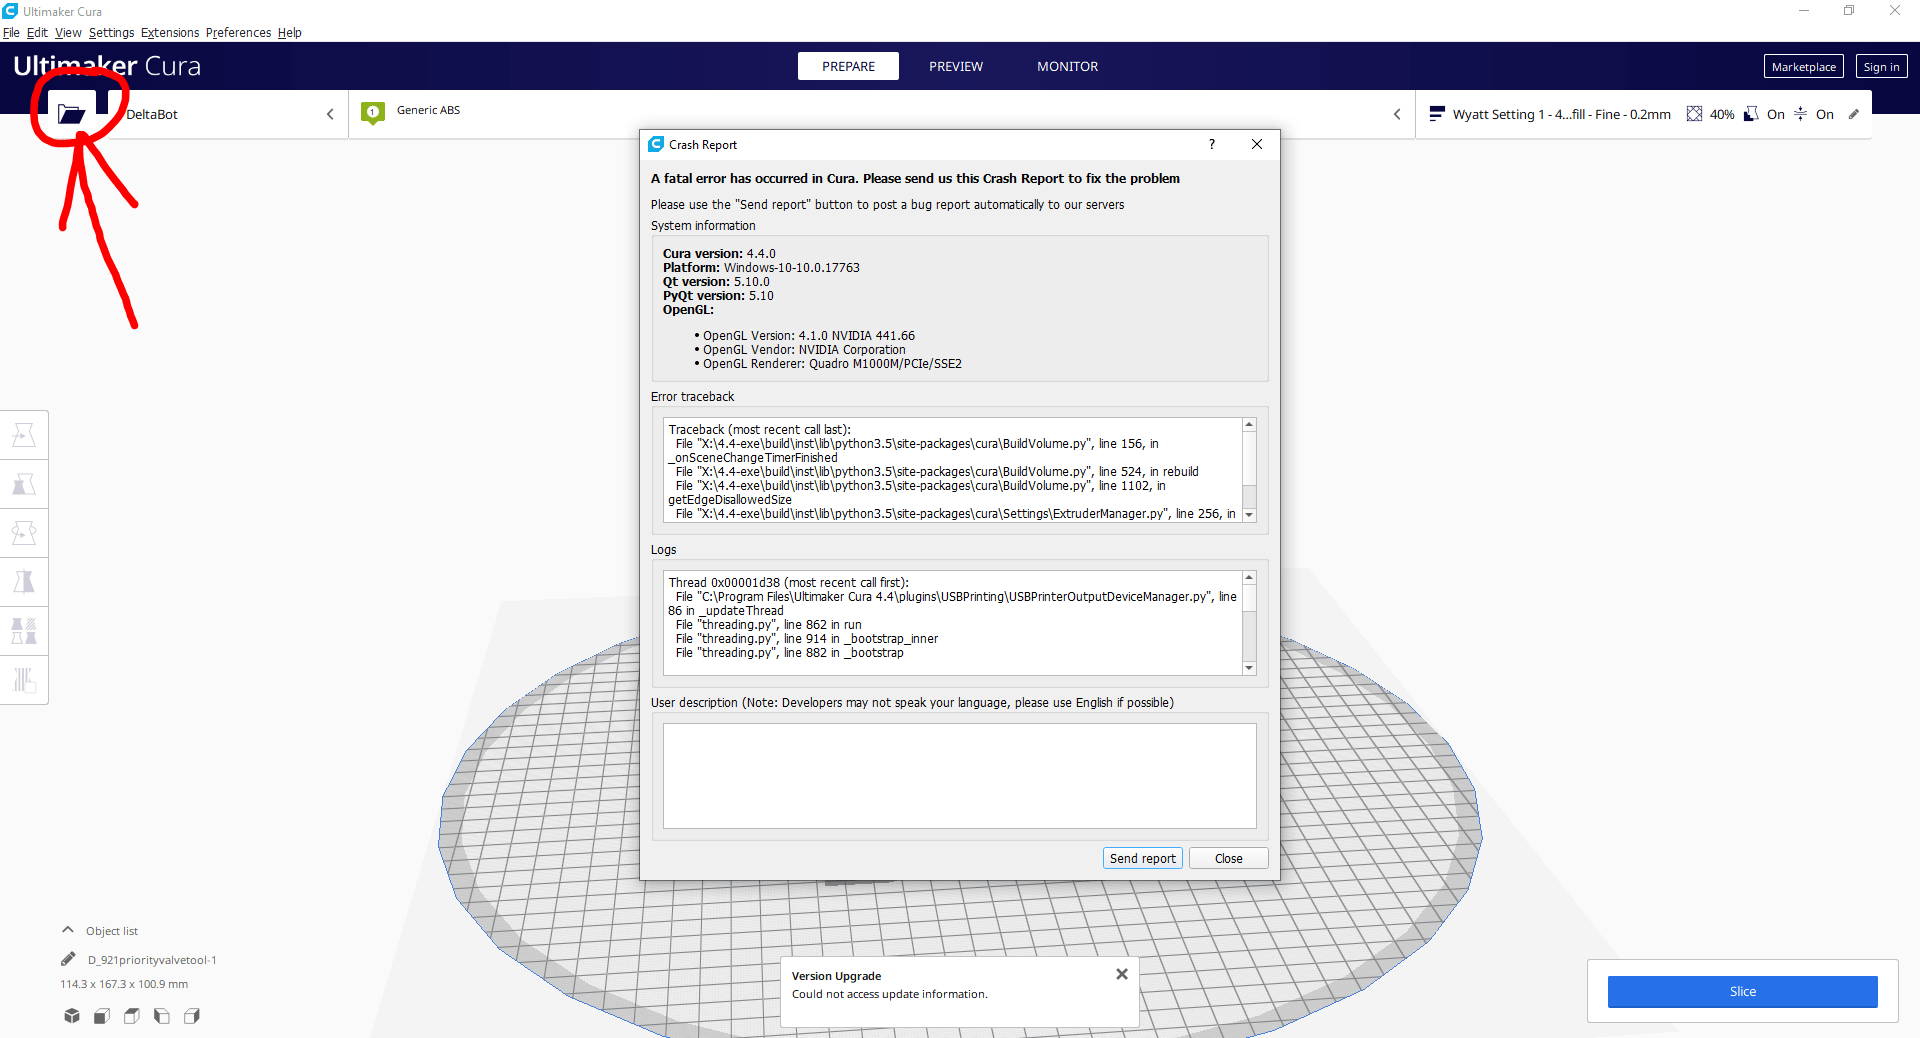Click Send report in crash dialog
Viewport: 1920px width, 1038px height.
1143,858
